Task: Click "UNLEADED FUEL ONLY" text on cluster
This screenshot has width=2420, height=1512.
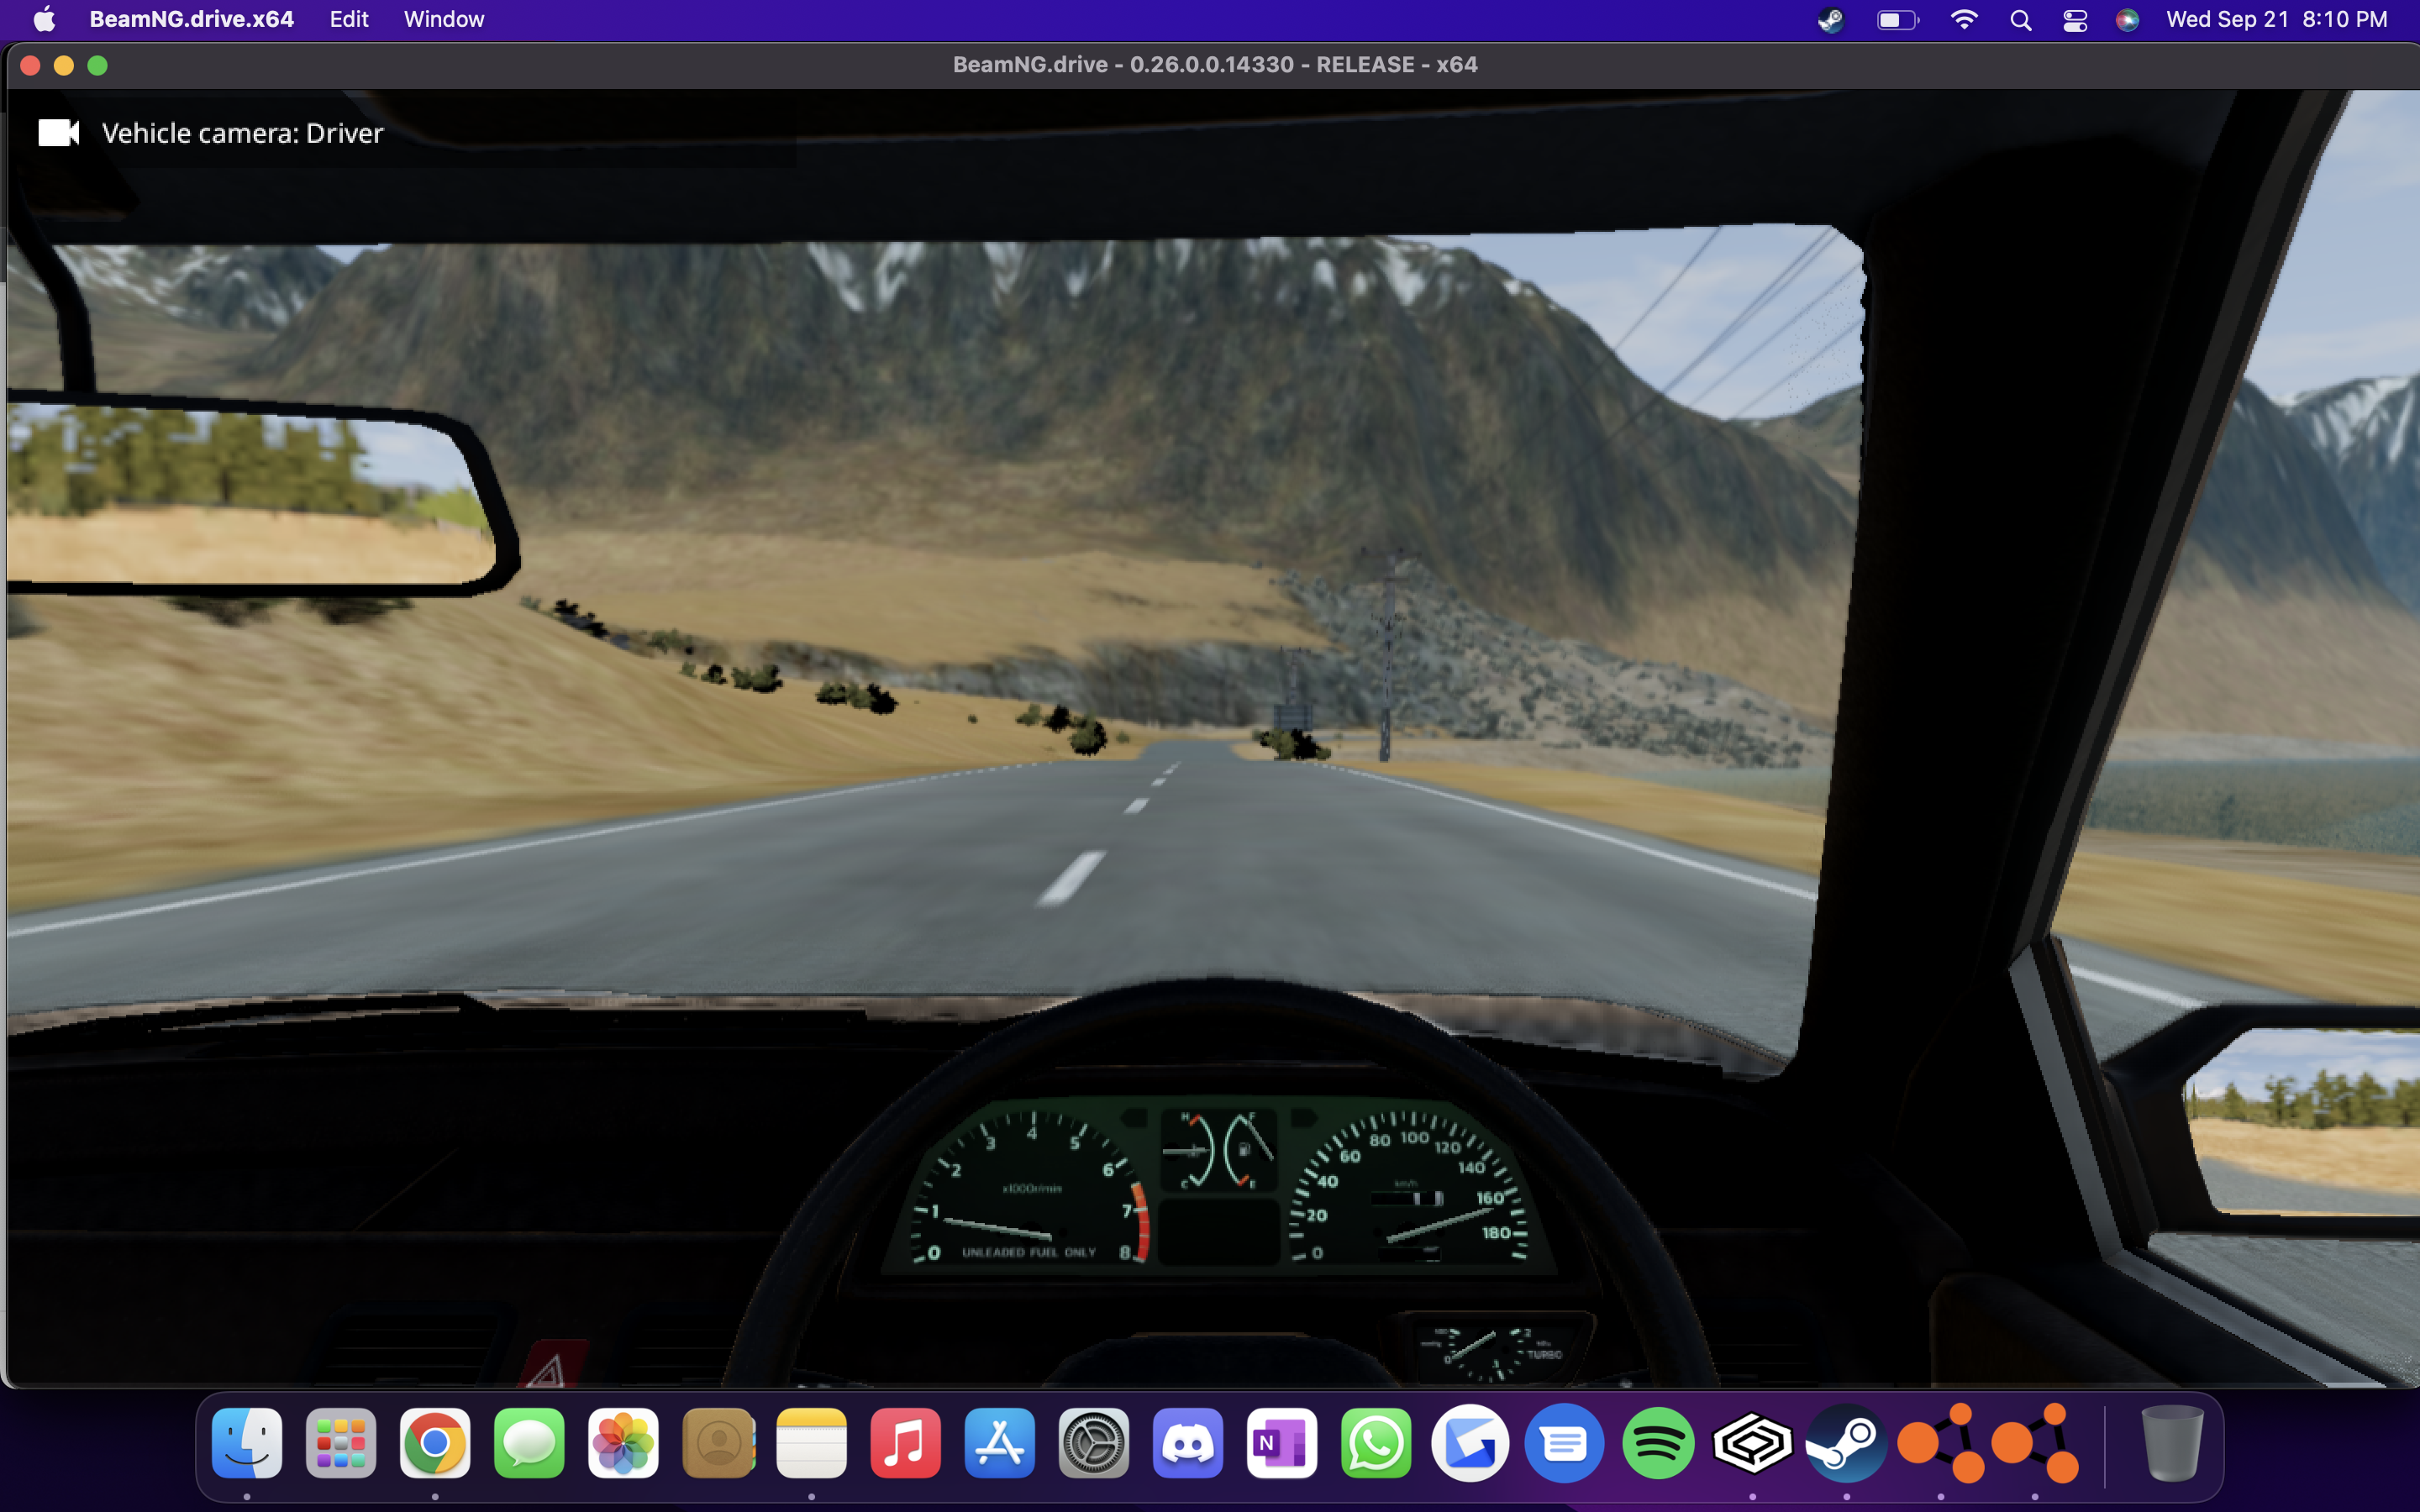Action: [1028, 1252]
